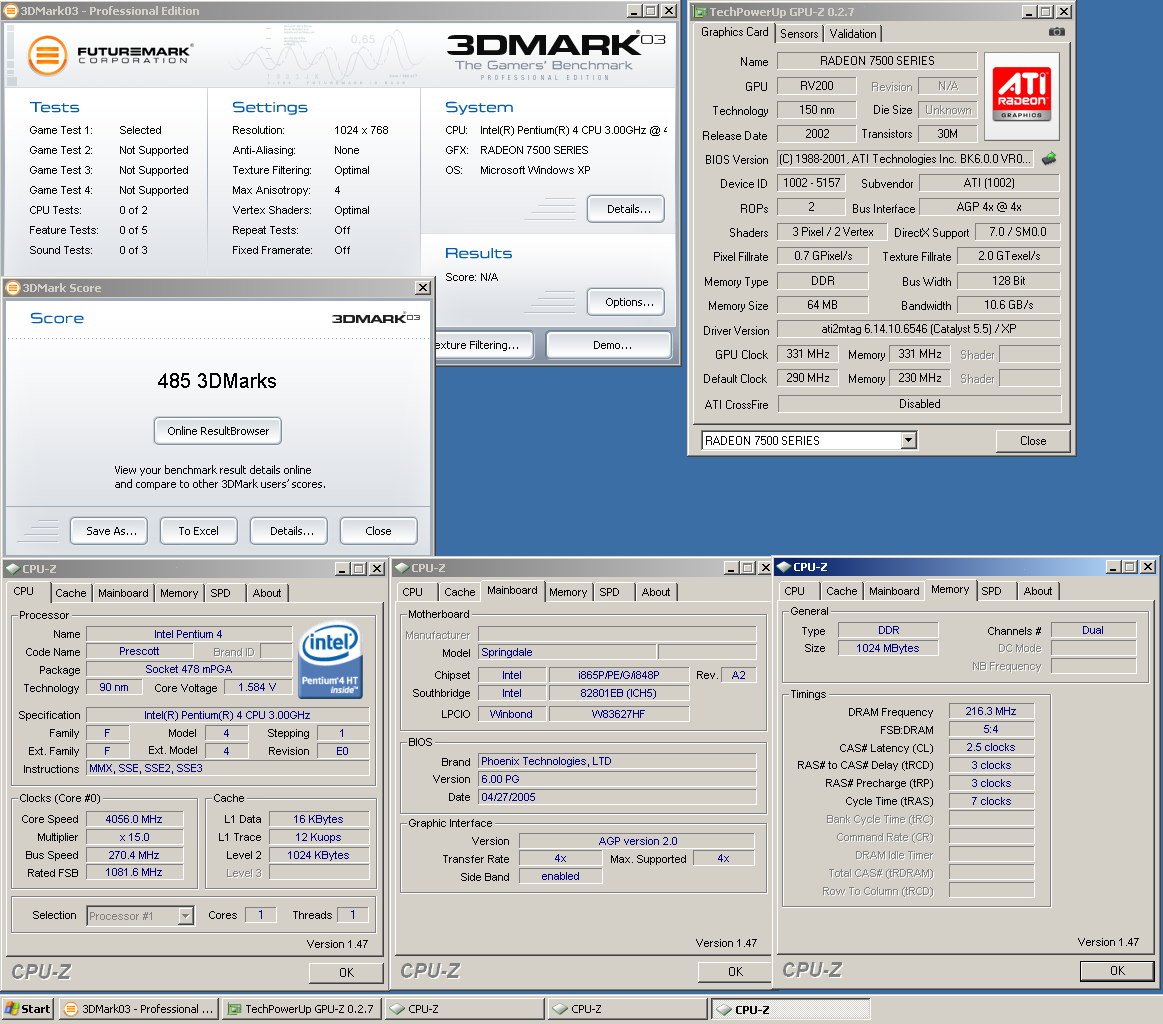
Task: Click the Rated FSB 1081.6 MHz value
Action: [134, 873]
